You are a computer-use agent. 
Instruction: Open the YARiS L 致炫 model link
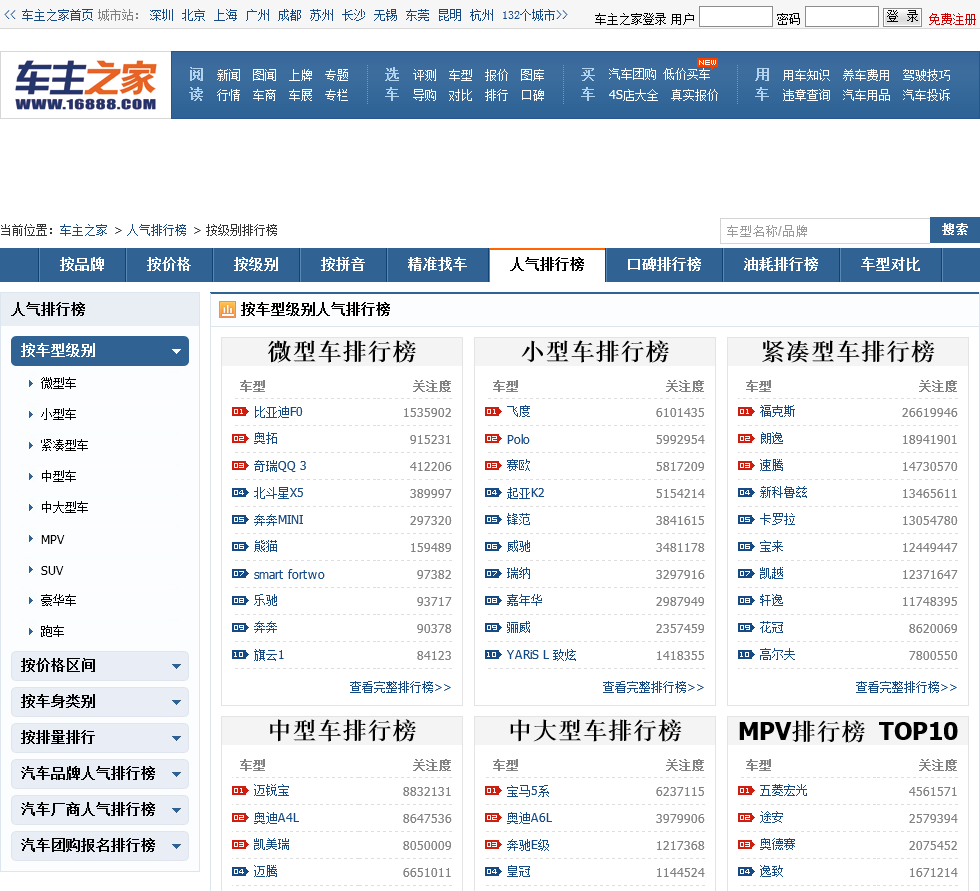coord(541,655)
